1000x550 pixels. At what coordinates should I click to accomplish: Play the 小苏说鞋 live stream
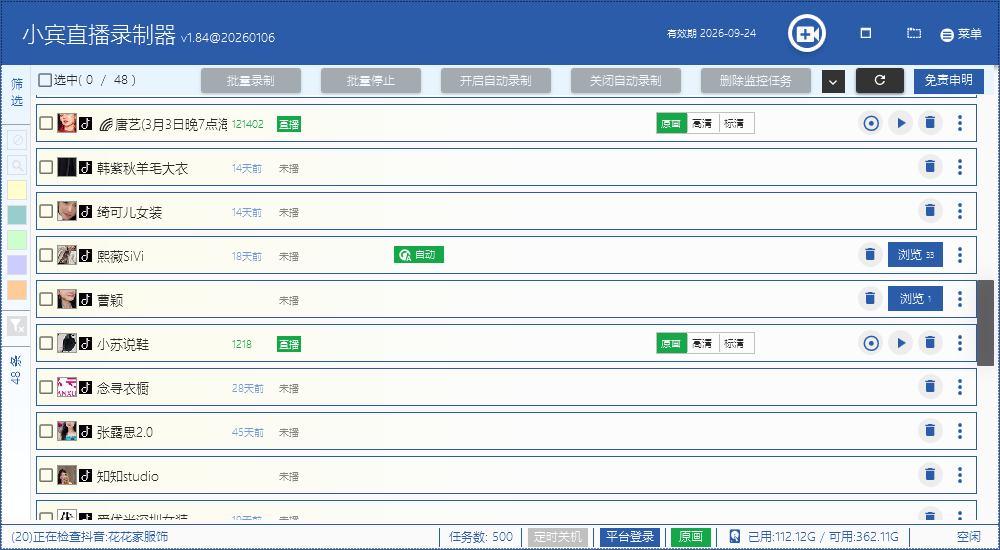[x=901, y=343]
